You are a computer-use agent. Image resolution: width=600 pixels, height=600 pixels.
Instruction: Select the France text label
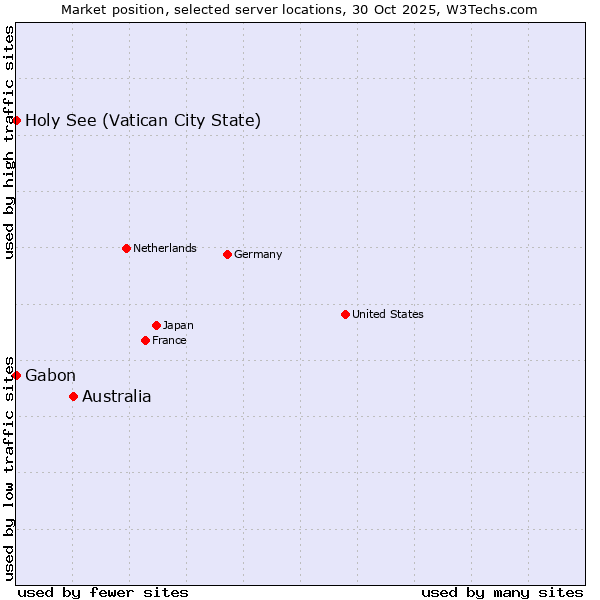tap(169, 340)
